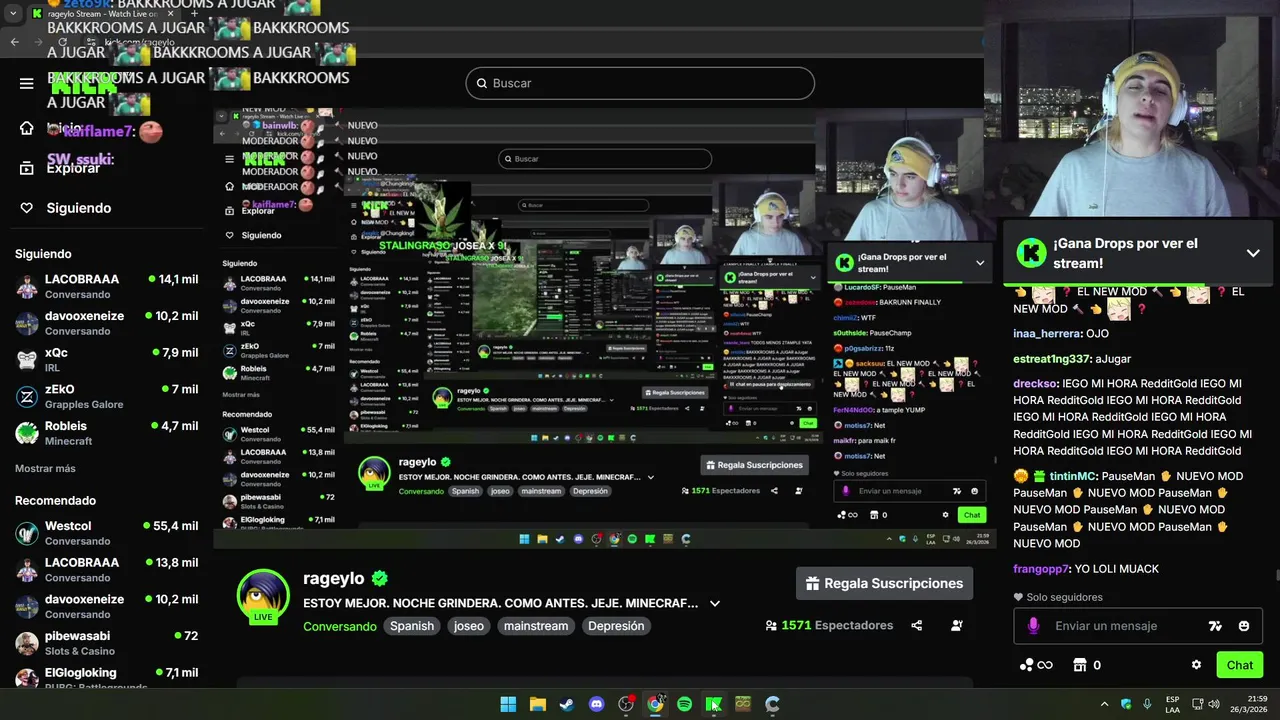Click the speaker volume icon in system tray
Image resolution: width=1280 pixels, height=720 pixels.
coord(1212,704)
